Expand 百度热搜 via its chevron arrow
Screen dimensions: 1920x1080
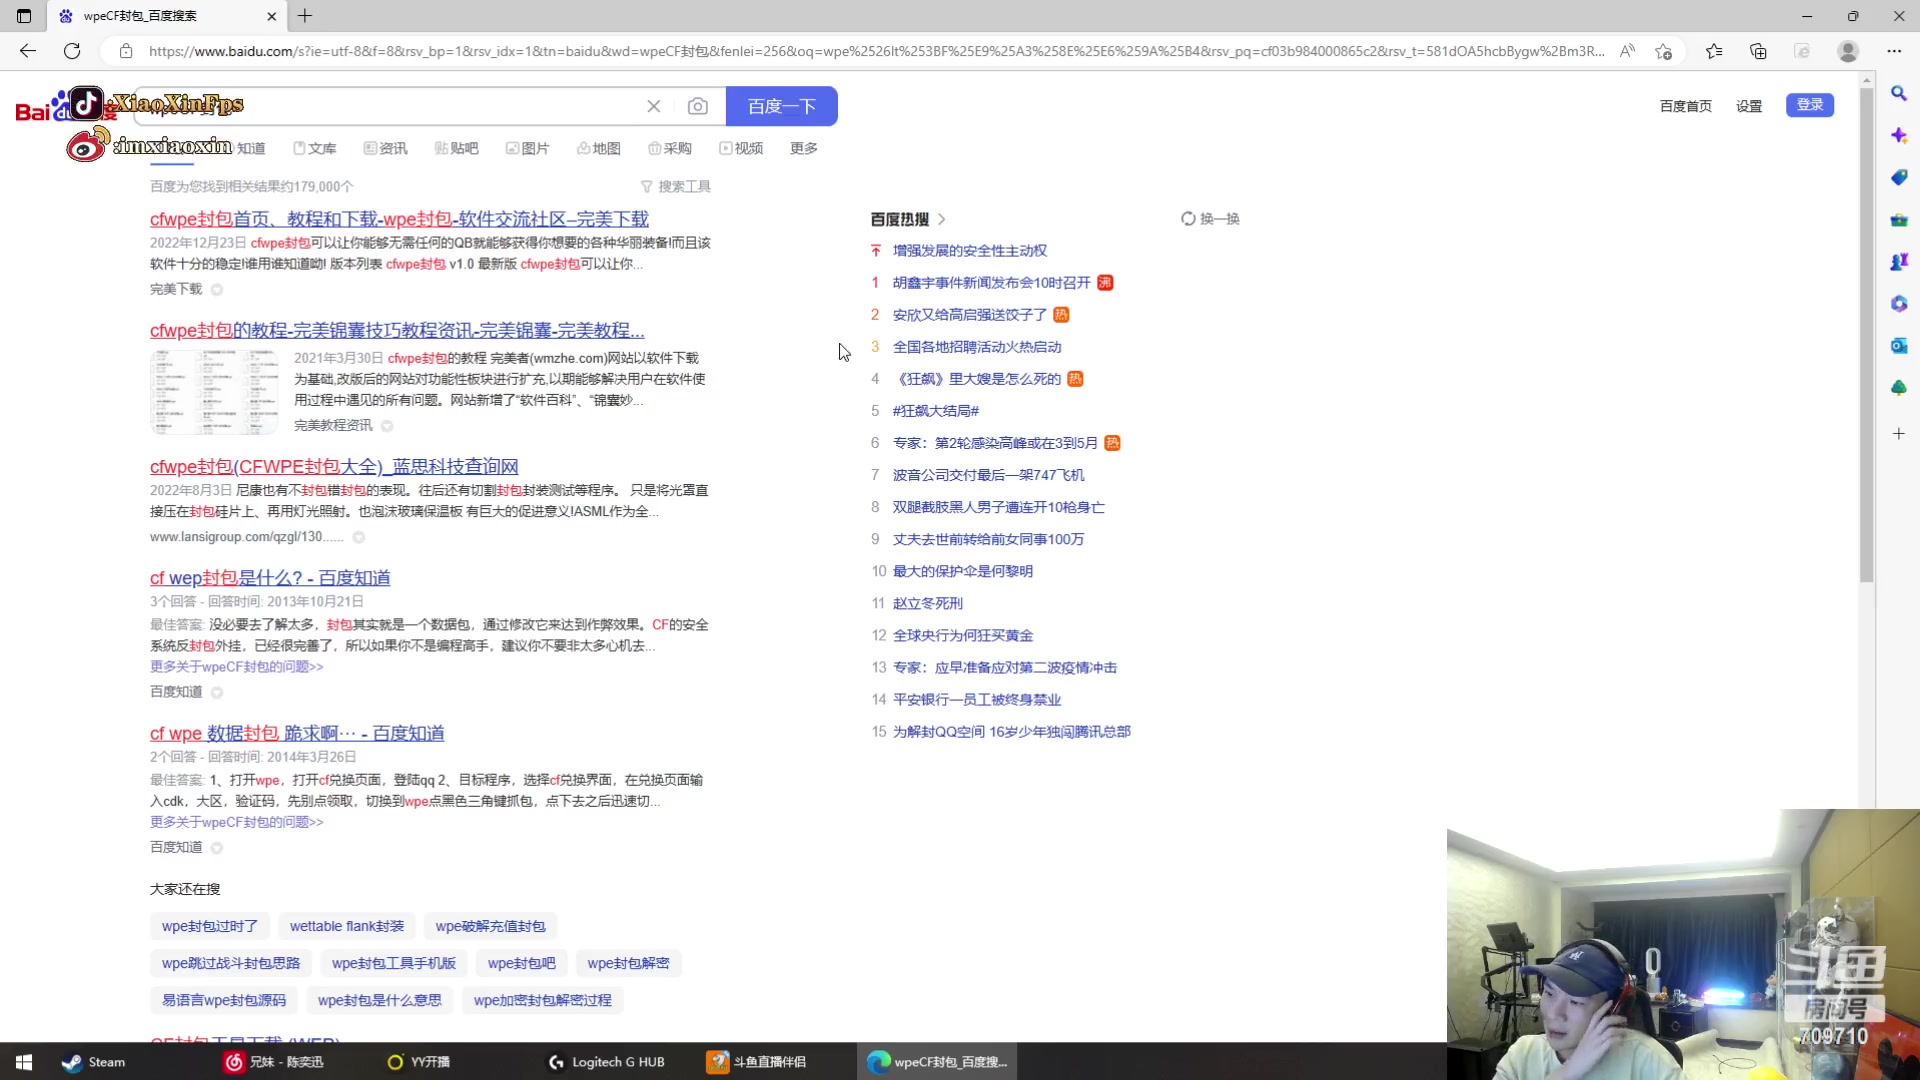tap(941, 218)
